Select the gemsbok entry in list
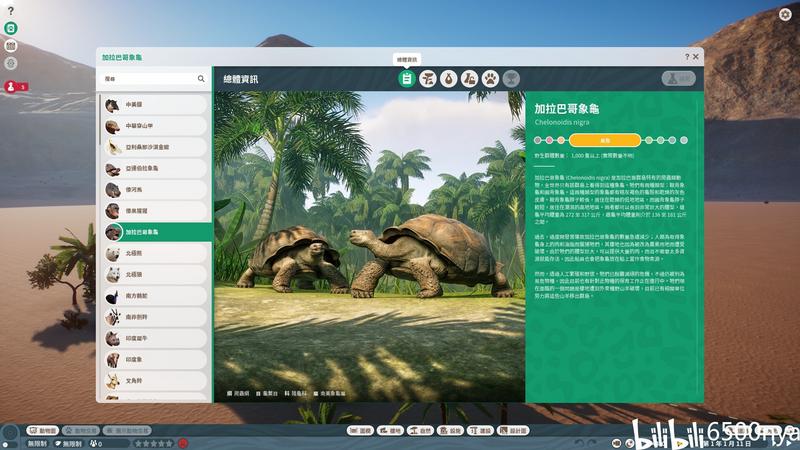 pos(156,317)
